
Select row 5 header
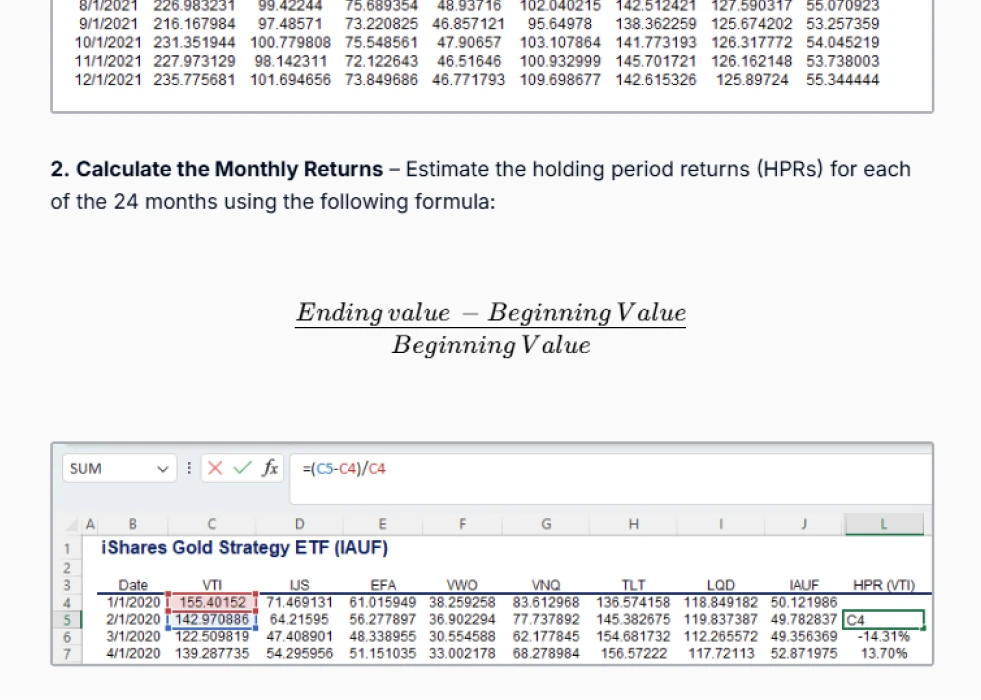[x=66, y=619]
